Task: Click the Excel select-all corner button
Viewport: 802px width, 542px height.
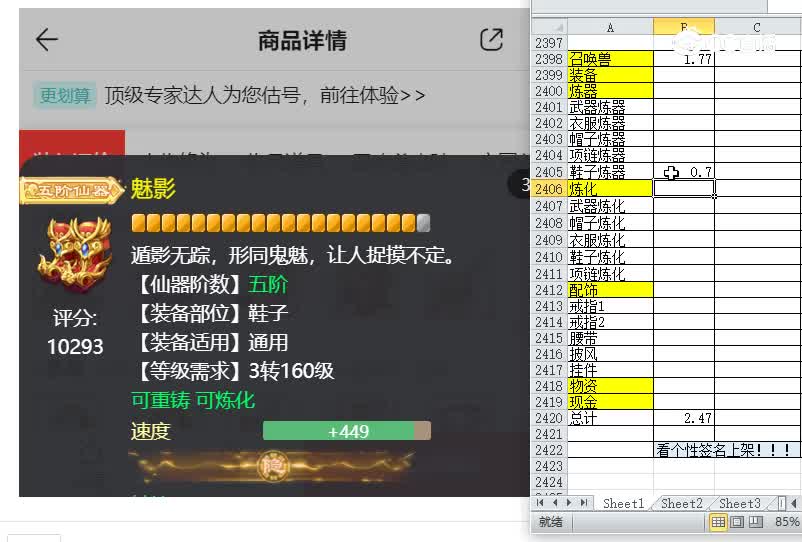Action: tap(550, 27)
